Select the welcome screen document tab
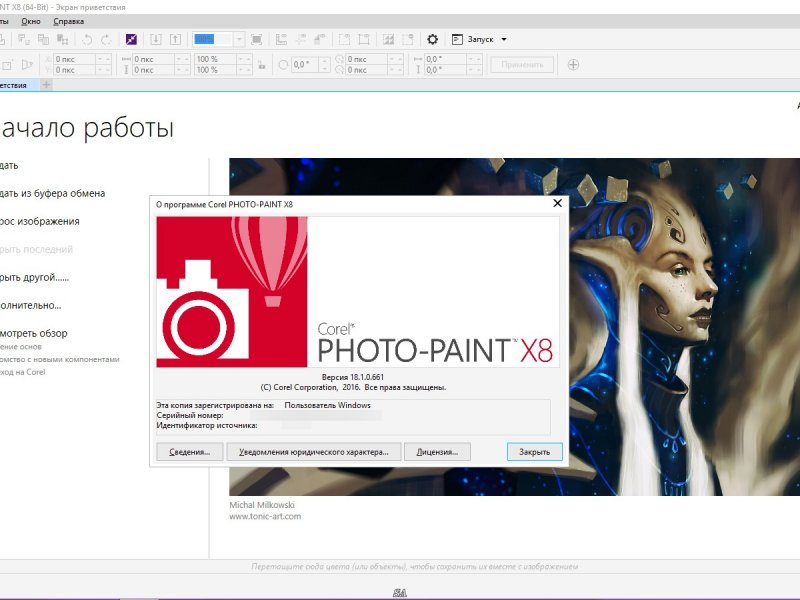The width and height of the screenshot is (800, 600). (17, 85)
